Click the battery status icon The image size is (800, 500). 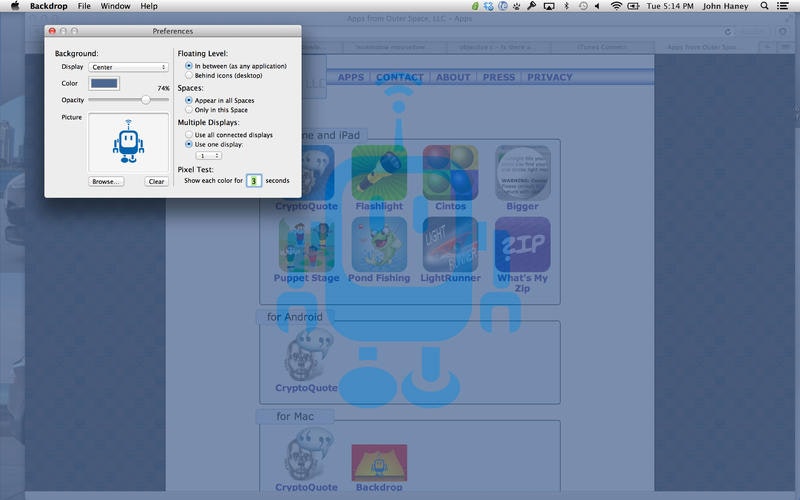633,6
